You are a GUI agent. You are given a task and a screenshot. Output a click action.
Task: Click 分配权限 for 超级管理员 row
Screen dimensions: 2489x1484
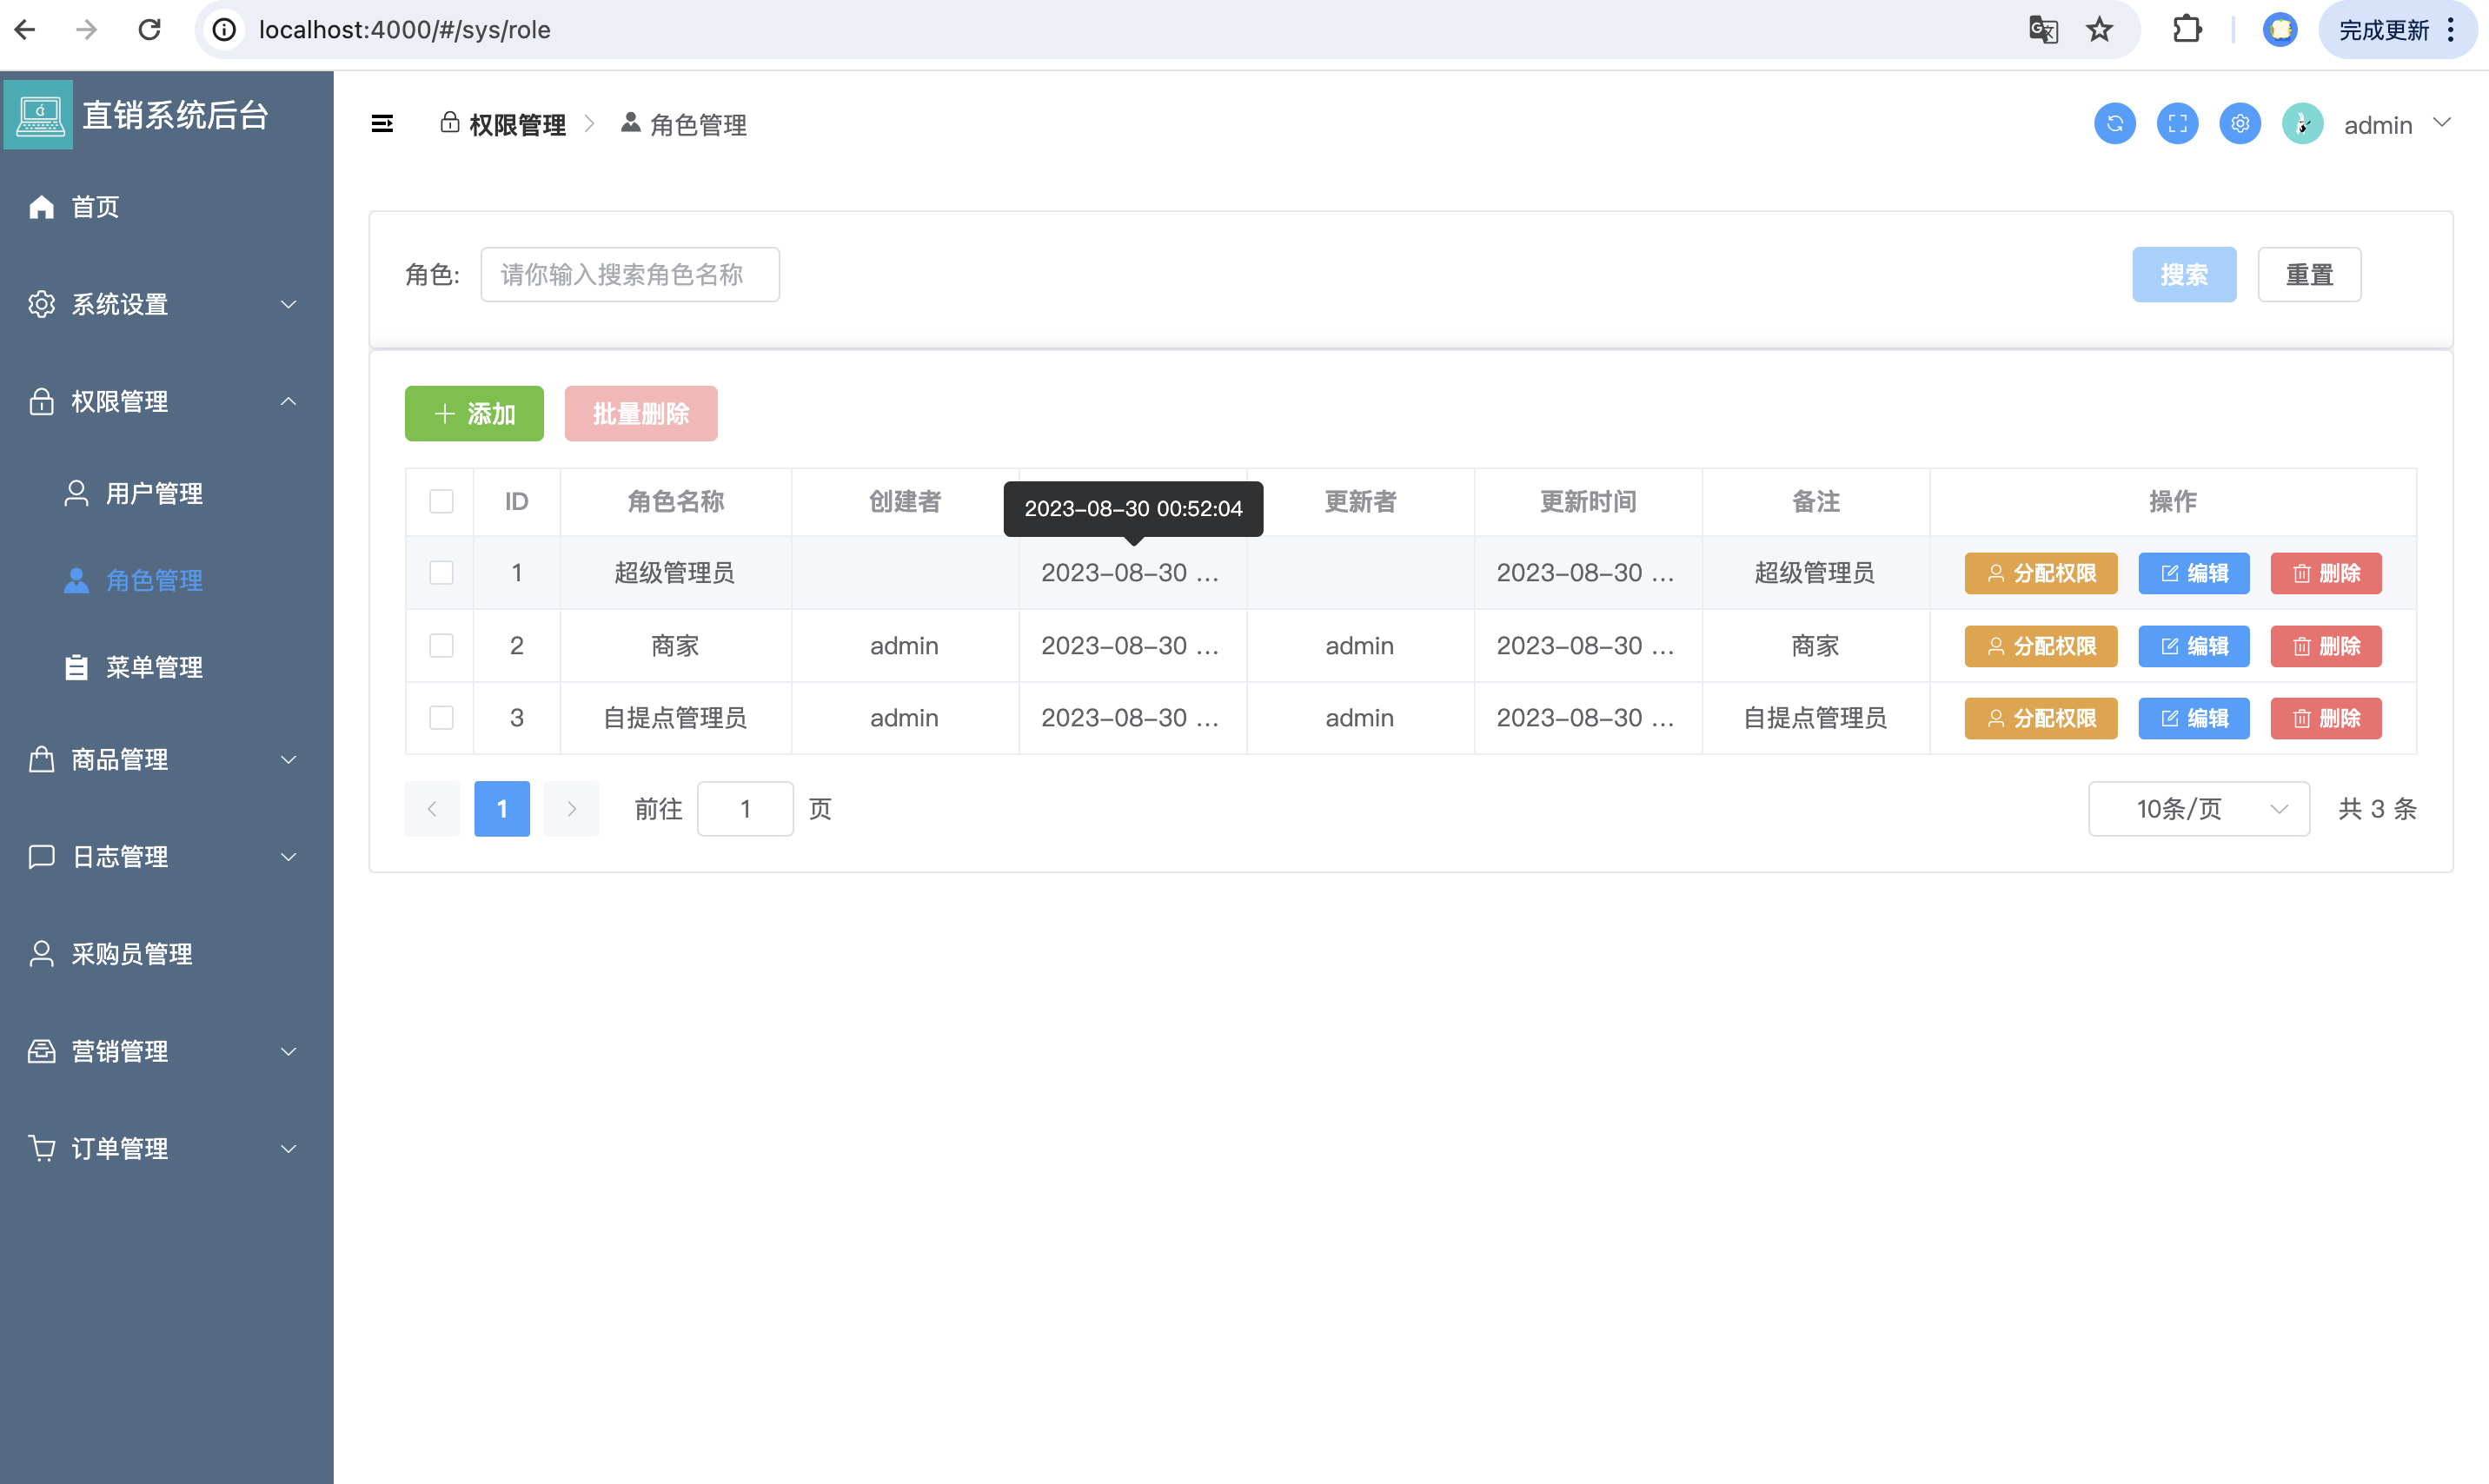coord(2040,573)
